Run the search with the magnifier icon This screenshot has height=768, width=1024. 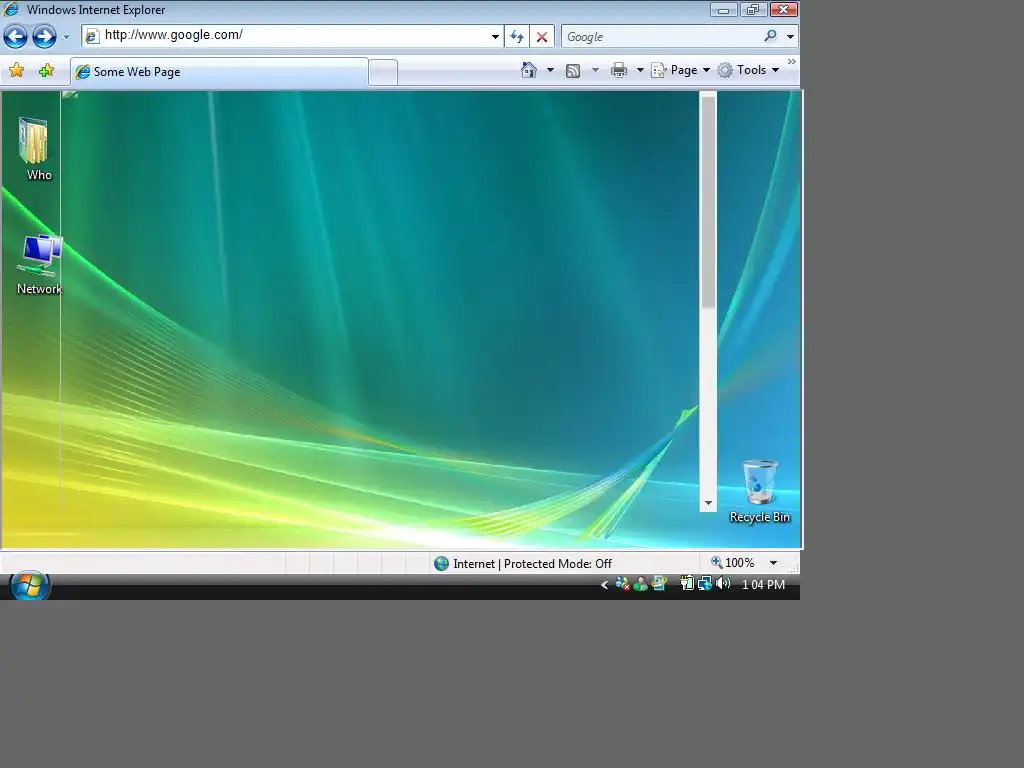click(771, 36)
